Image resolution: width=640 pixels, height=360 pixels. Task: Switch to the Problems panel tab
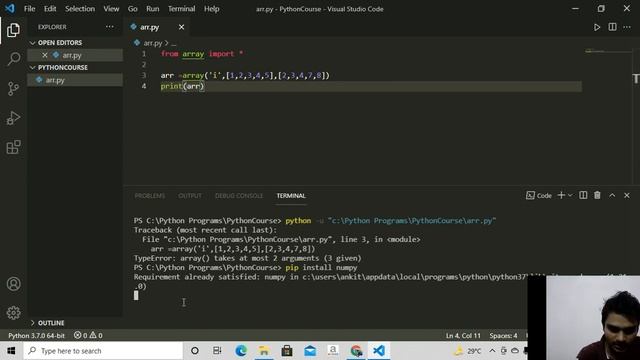[x=150, y=196]
